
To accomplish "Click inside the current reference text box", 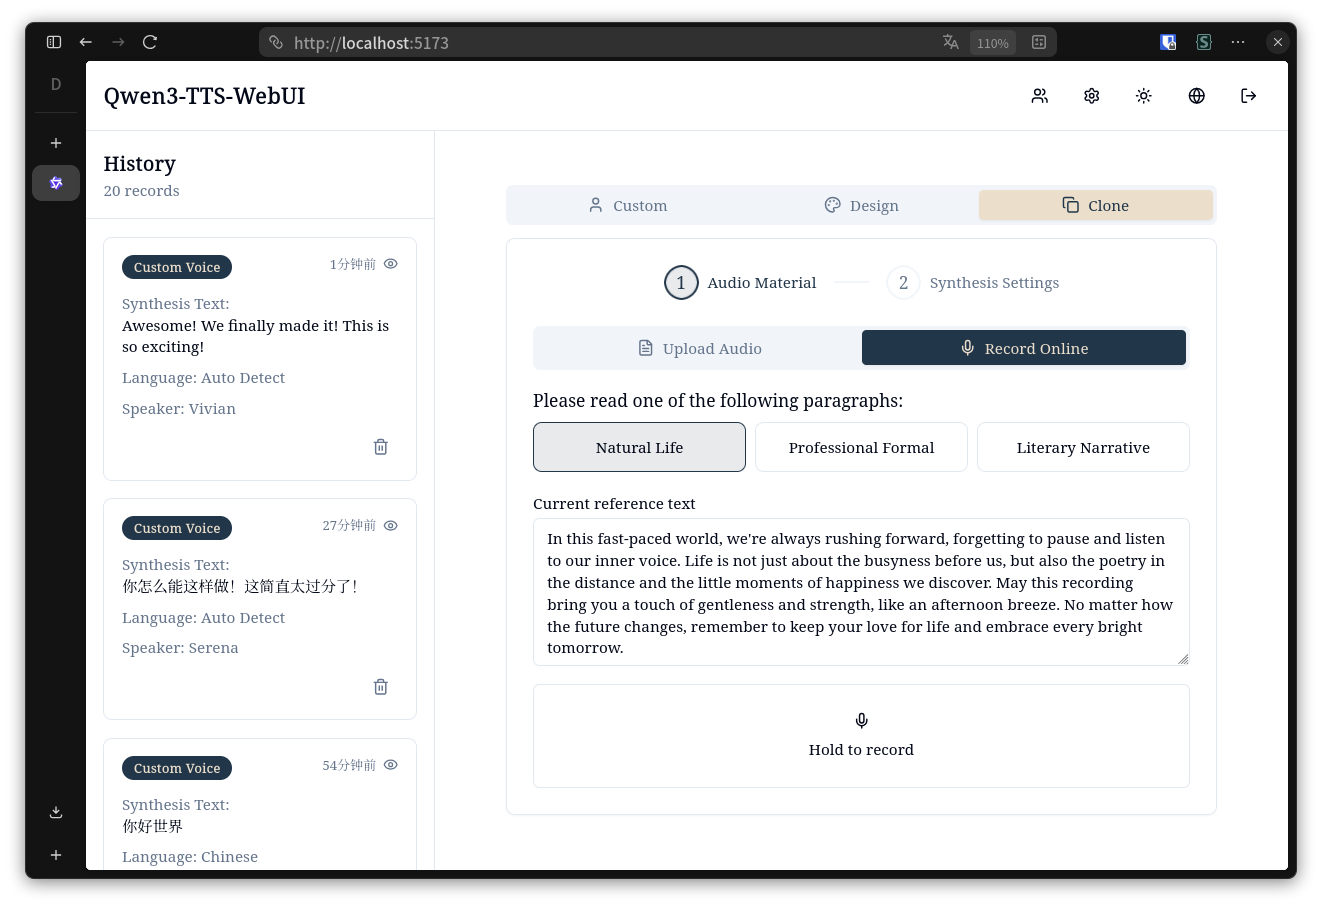I will coord(860,592).
